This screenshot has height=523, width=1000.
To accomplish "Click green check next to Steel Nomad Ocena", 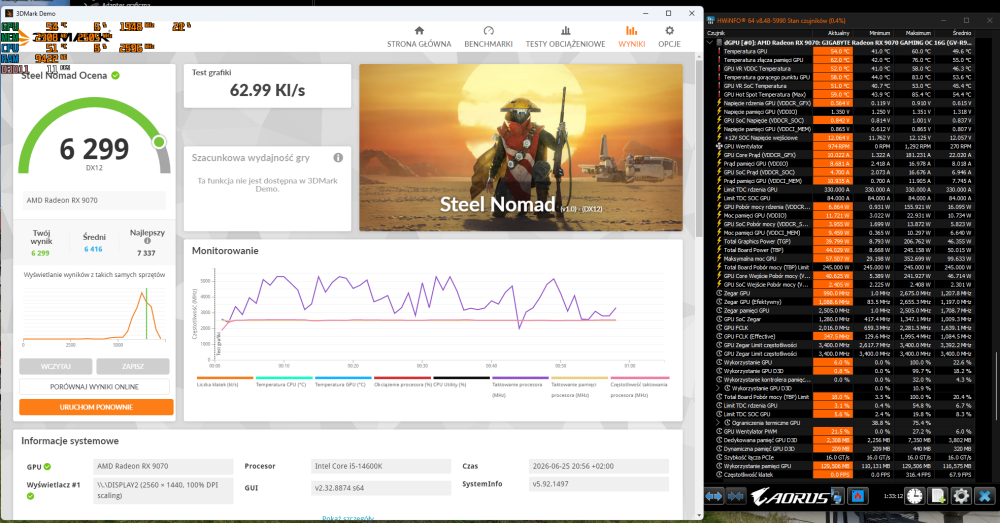I will point(115,75).
